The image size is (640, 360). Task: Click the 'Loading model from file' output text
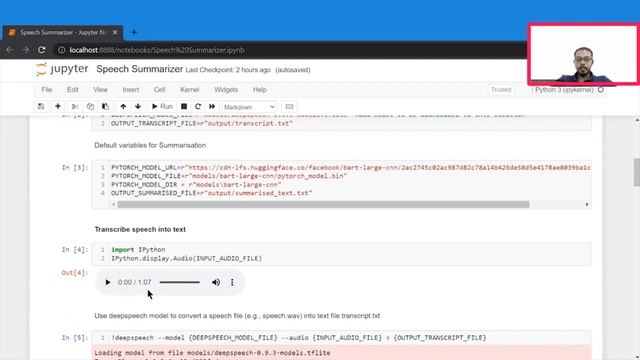tap(212, 353)
